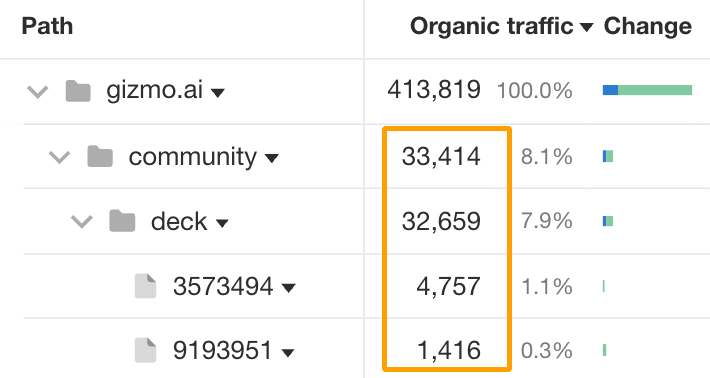Click the gizmo.ai folder icon
This screenshot has width=710, height=378.
point(78,91)
